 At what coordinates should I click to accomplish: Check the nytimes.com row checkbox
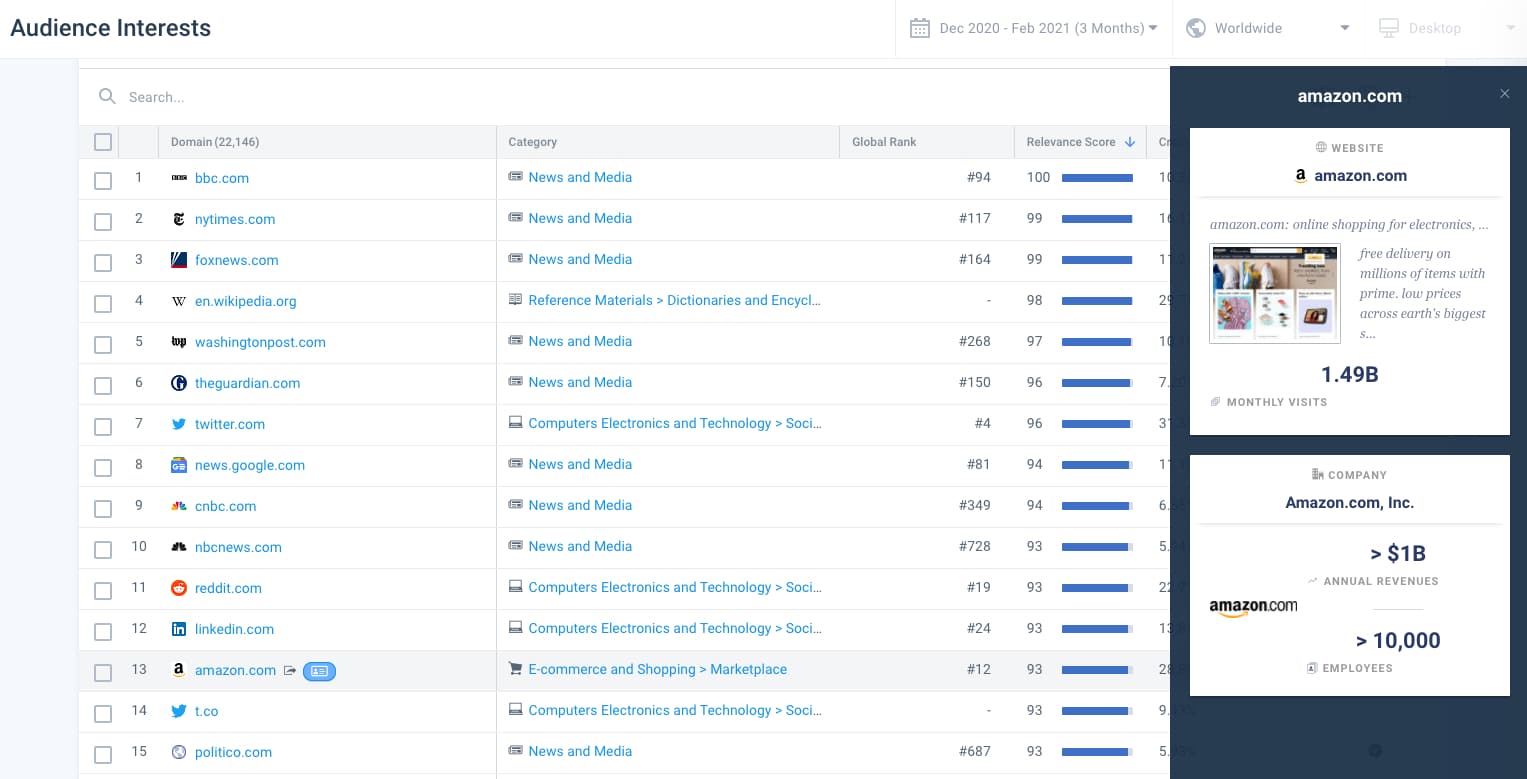[103, 222]
